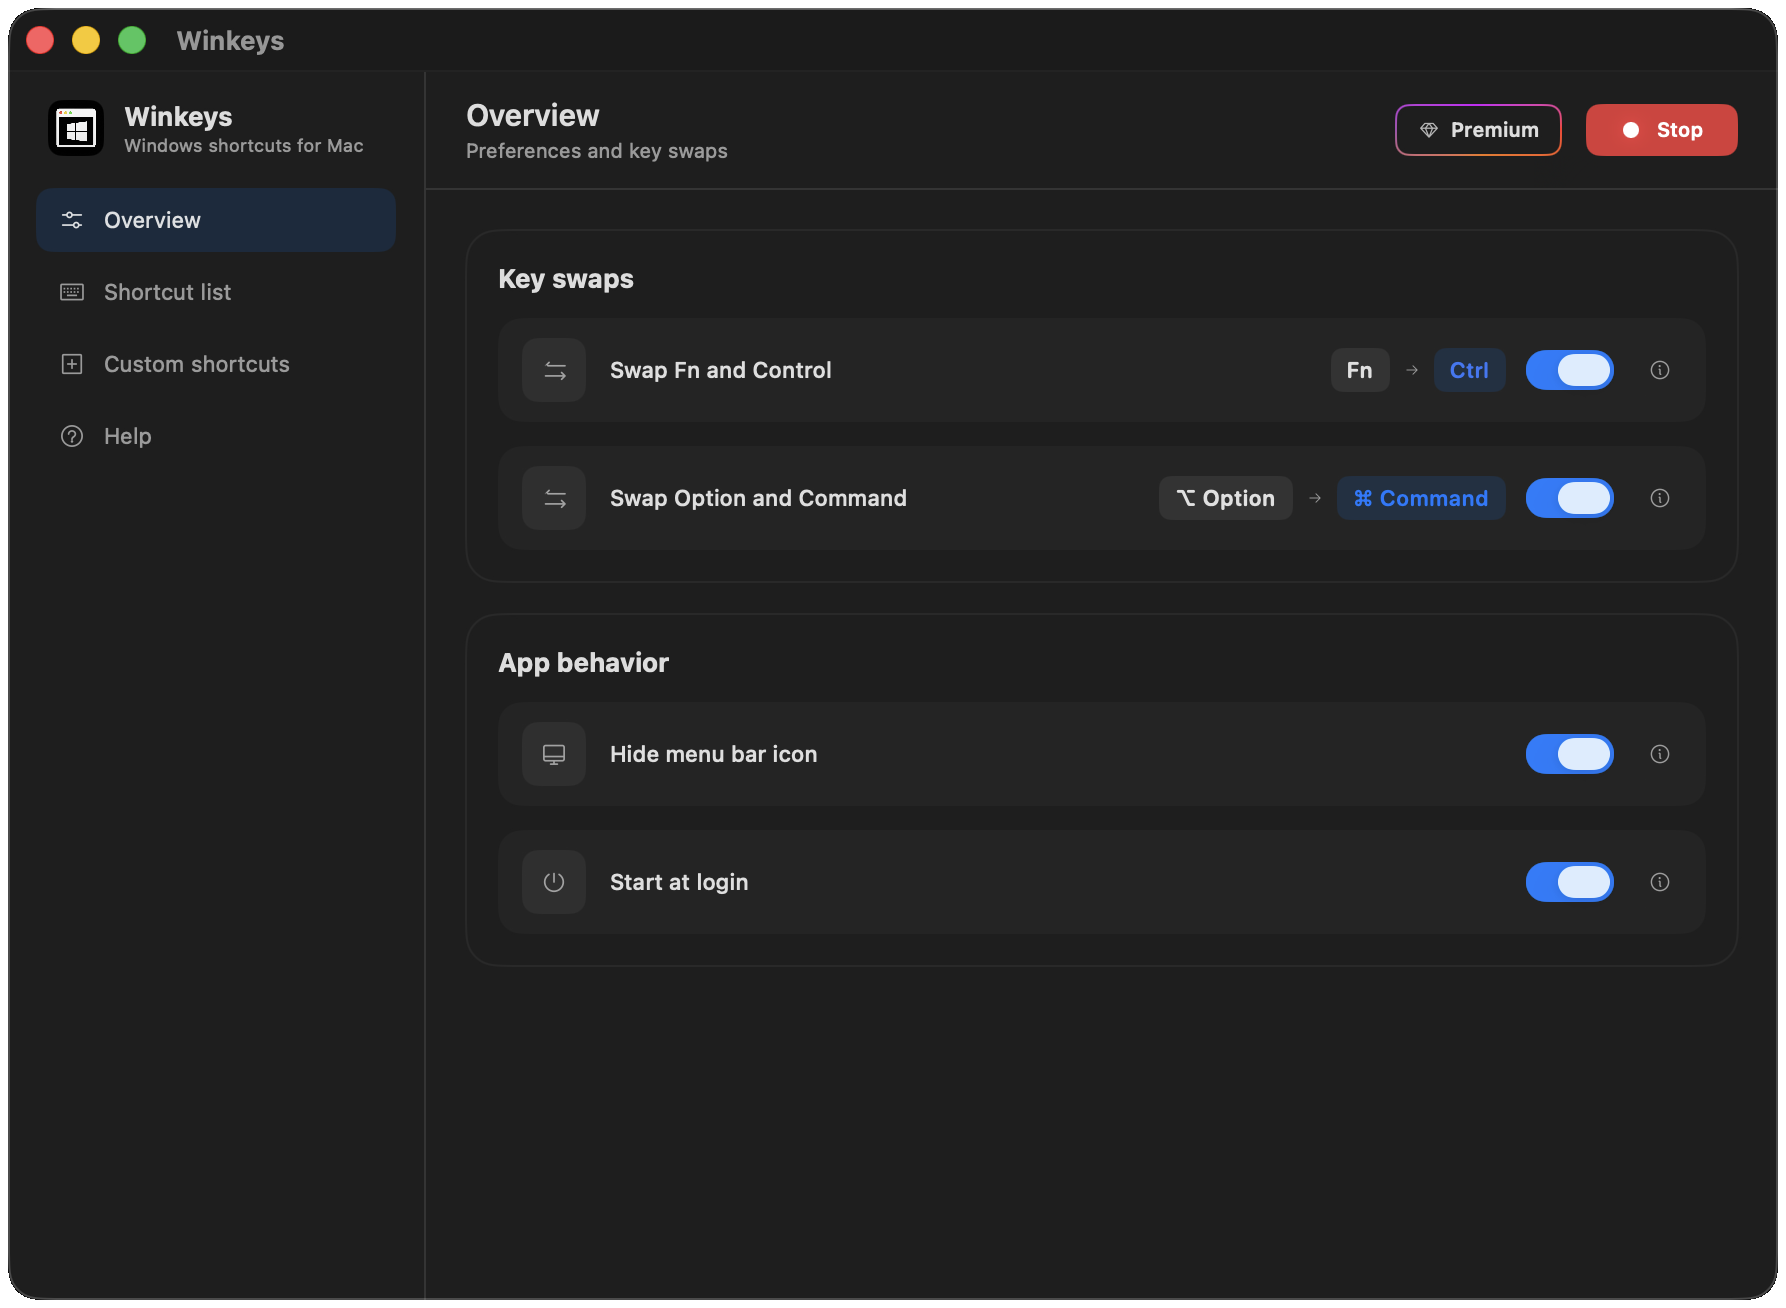Click the record dot on Stop button
The height and width of the screenshot is (1308, 1786).
point(1631,130)
